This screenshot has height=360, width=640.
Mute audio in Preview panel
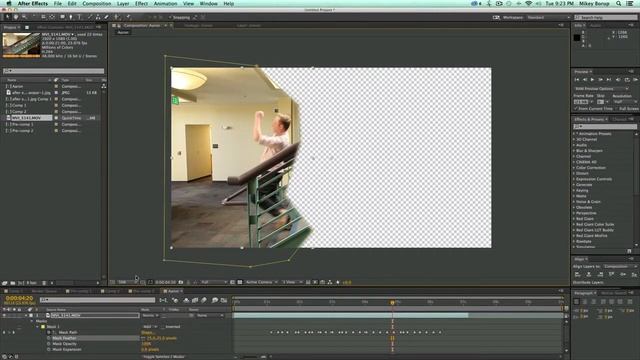[618, 80]
